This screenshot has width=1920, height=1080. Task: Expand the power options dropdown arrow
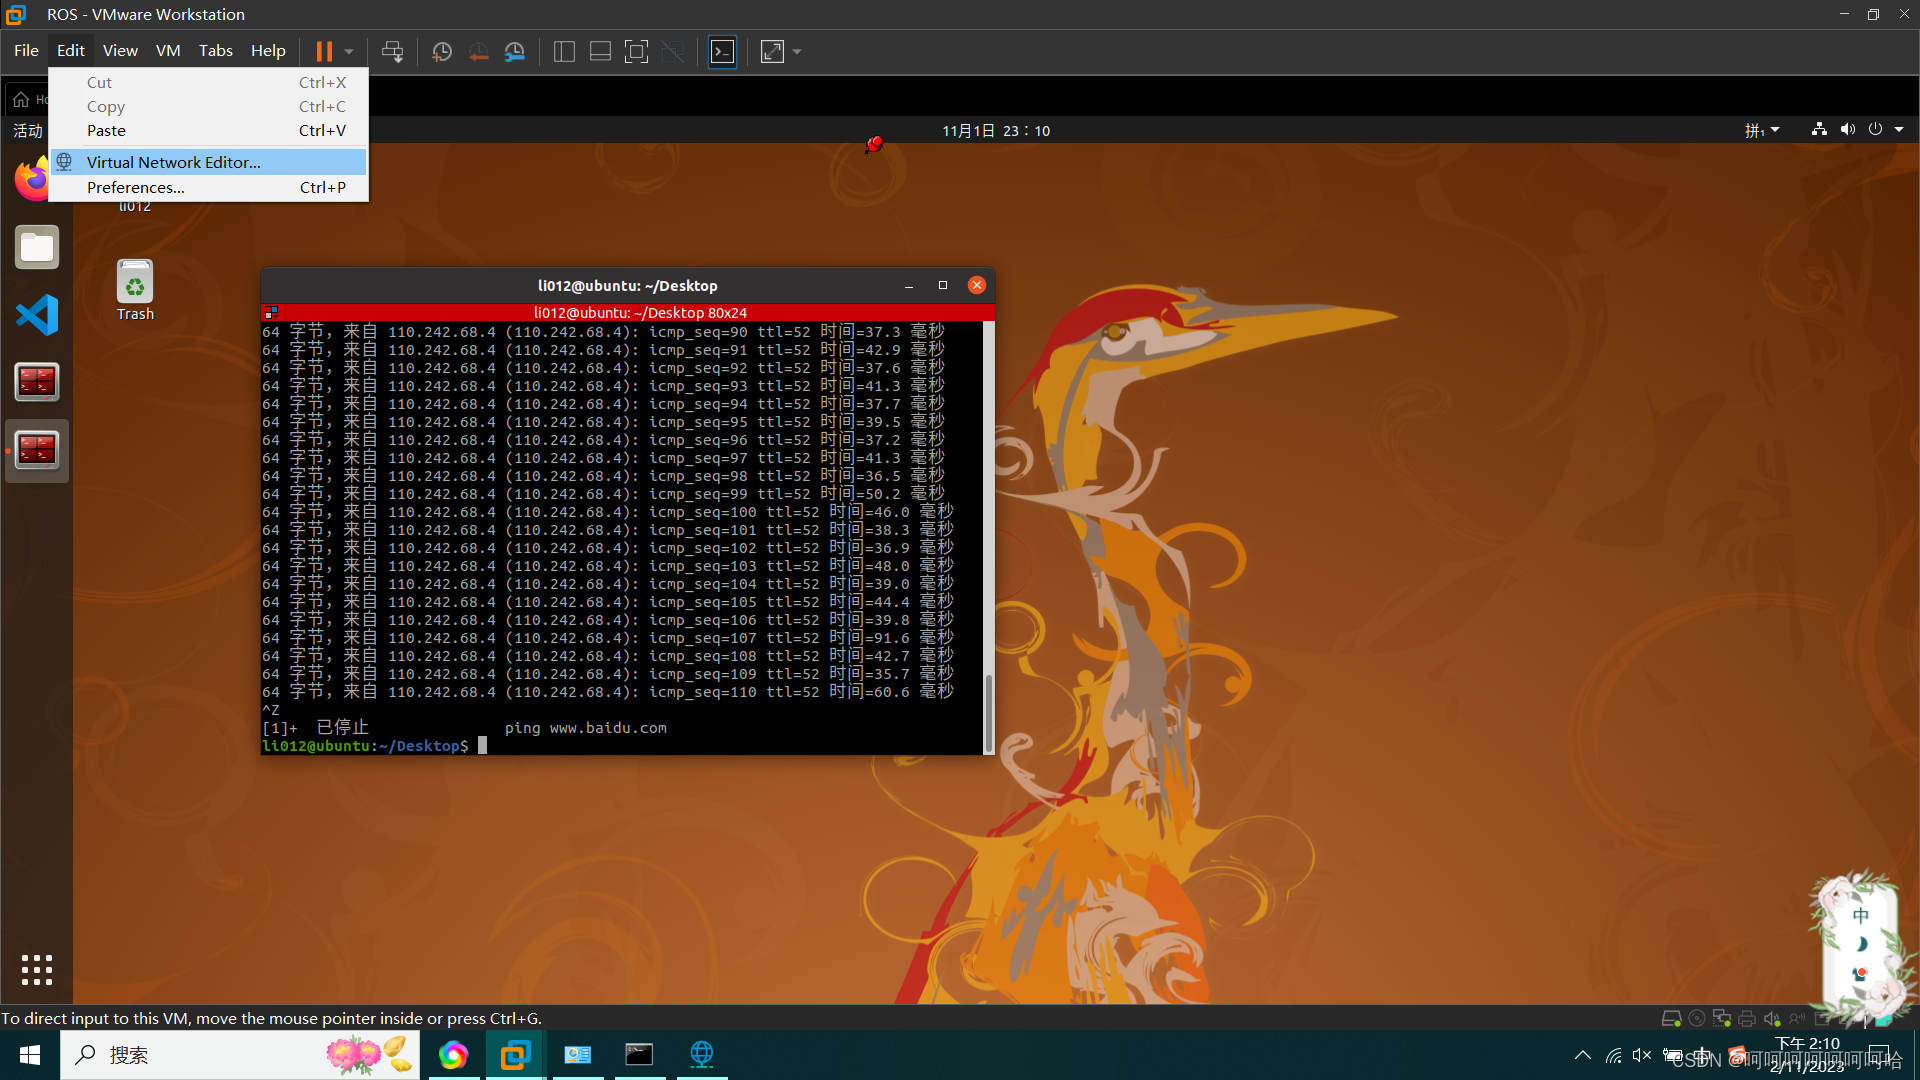pyautogui.click(x=349, y=51)
